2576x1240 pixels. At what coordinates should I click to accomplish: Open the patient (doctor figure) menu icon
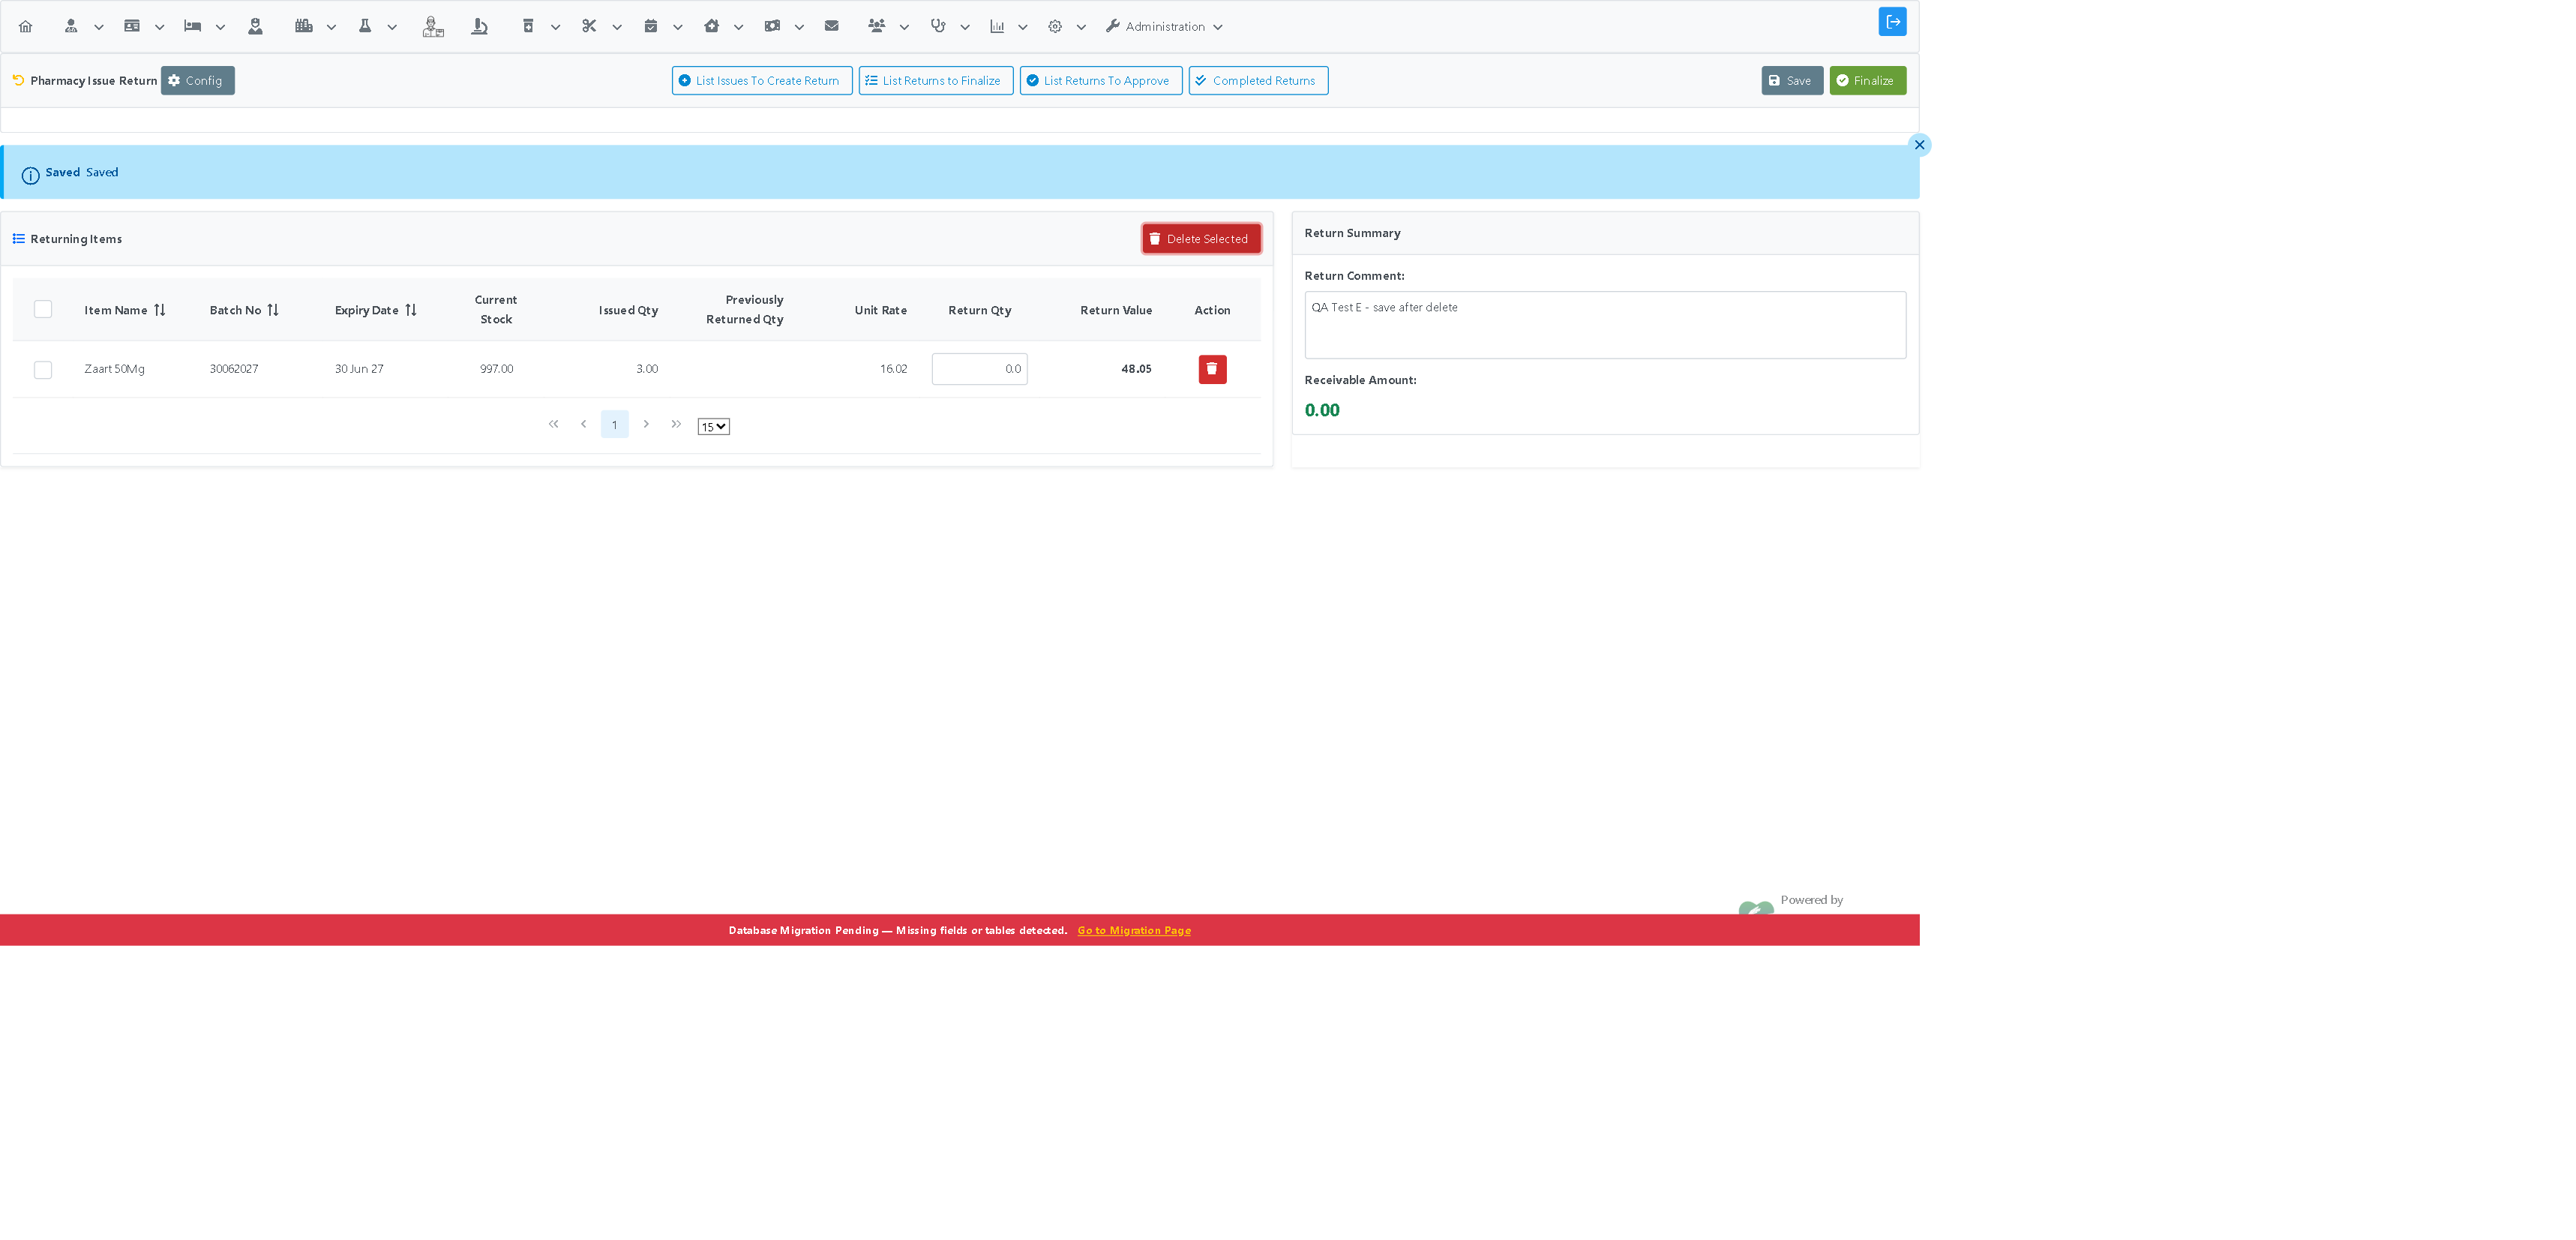click(x=71, y=27)
